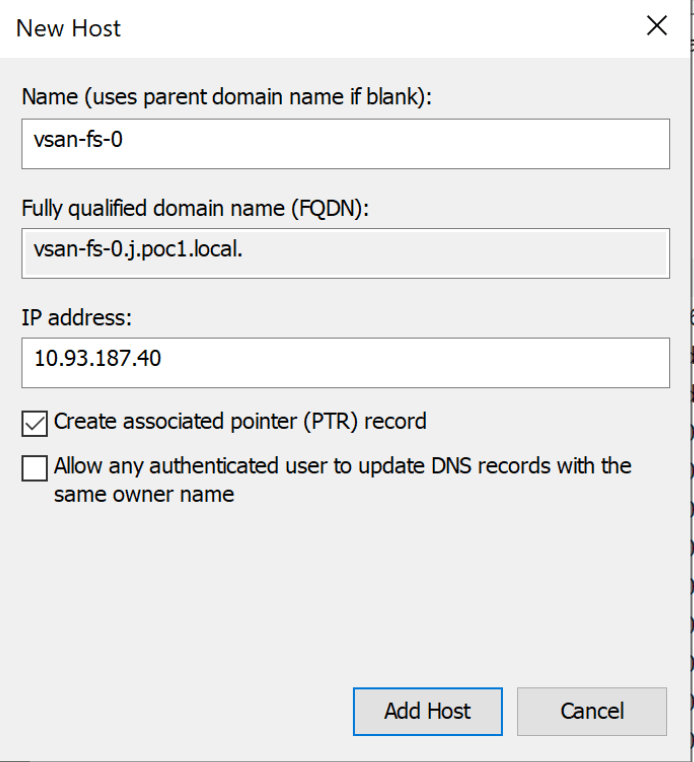This screenshot has width=694, height=762.
Task: Close the New Host dialog
Action: (x=657, y=27)
